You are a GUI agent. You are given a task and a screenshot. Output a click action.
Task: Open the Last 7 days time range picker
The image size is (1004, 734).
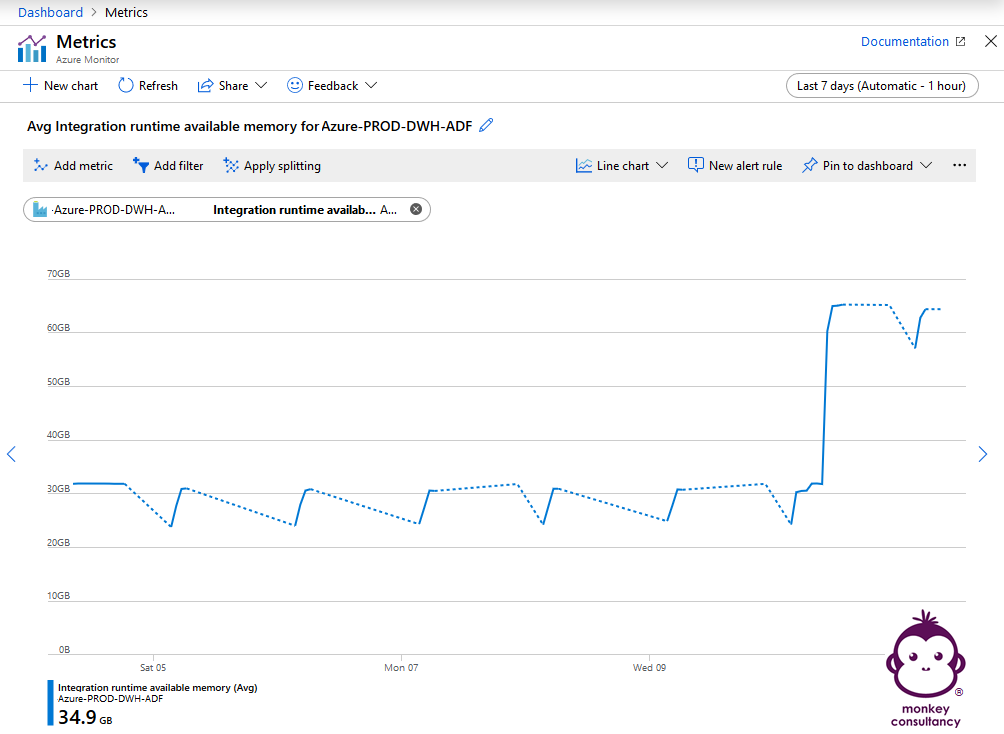[x=882, y=86]
